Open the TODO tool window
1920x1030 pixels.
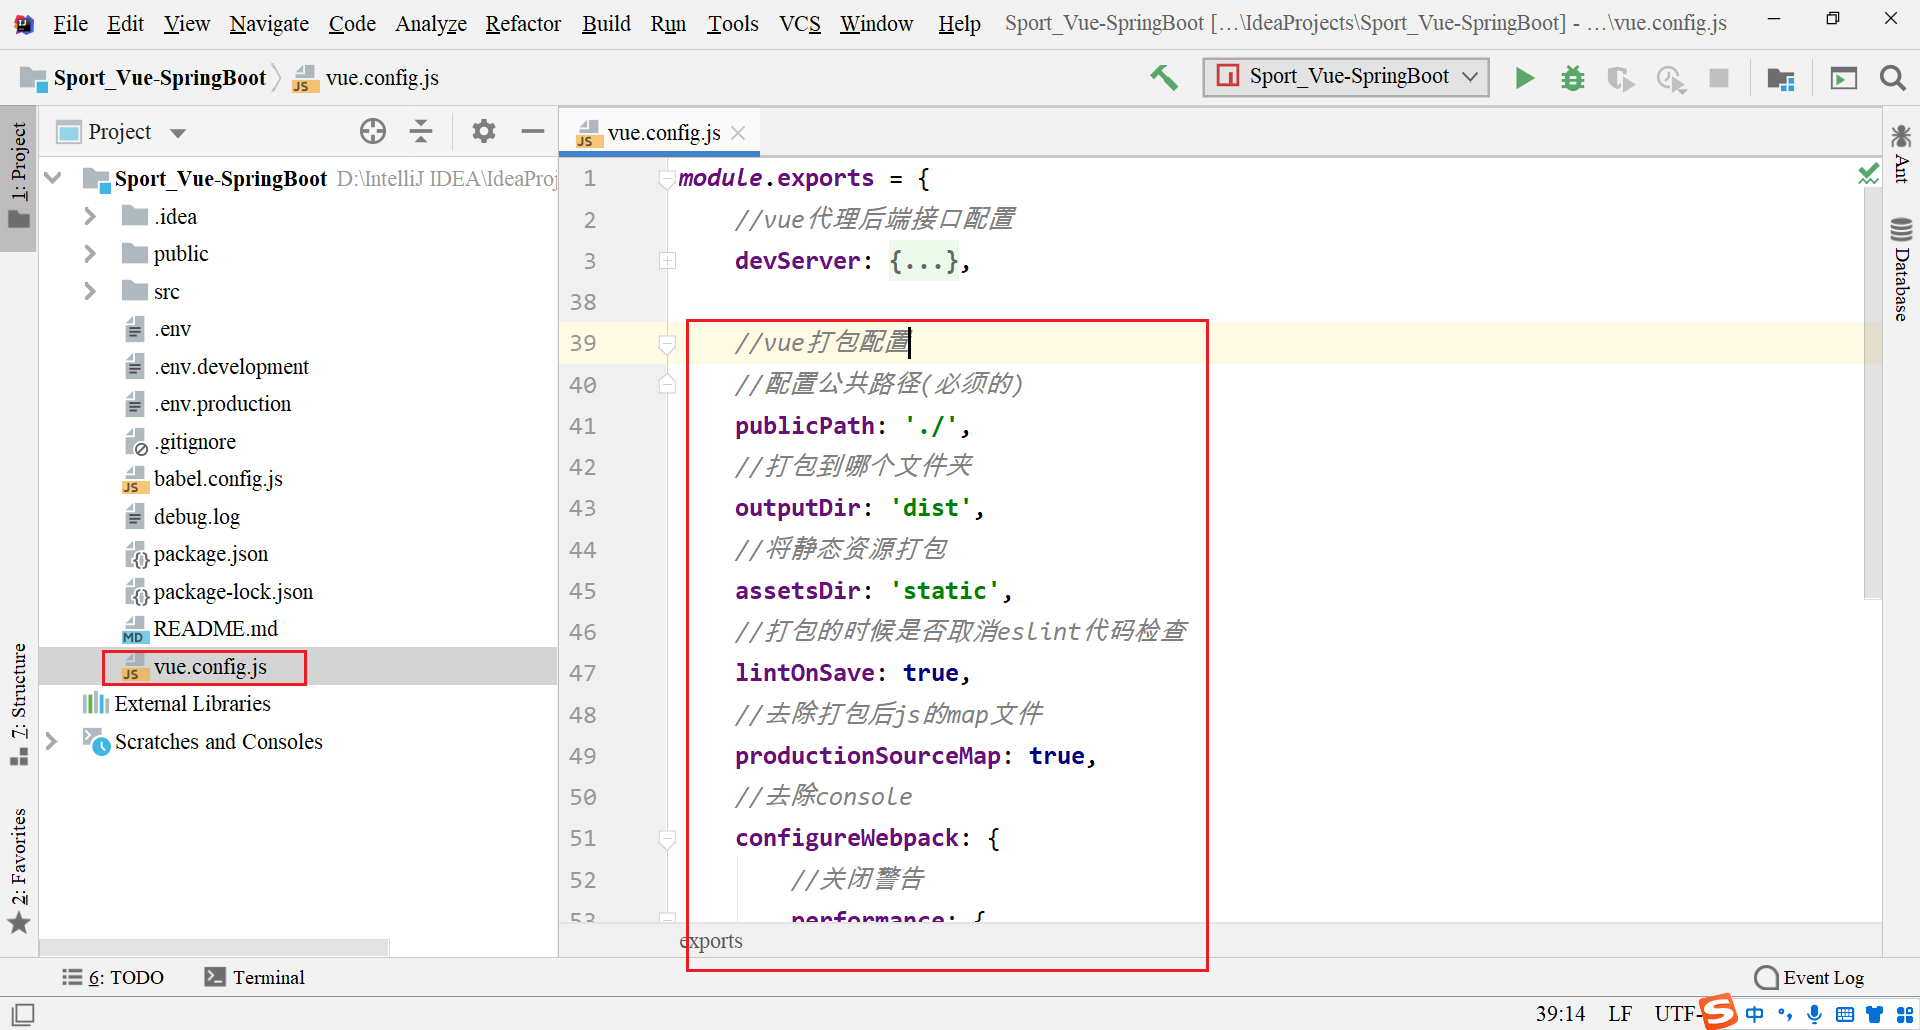pos(113,977)
